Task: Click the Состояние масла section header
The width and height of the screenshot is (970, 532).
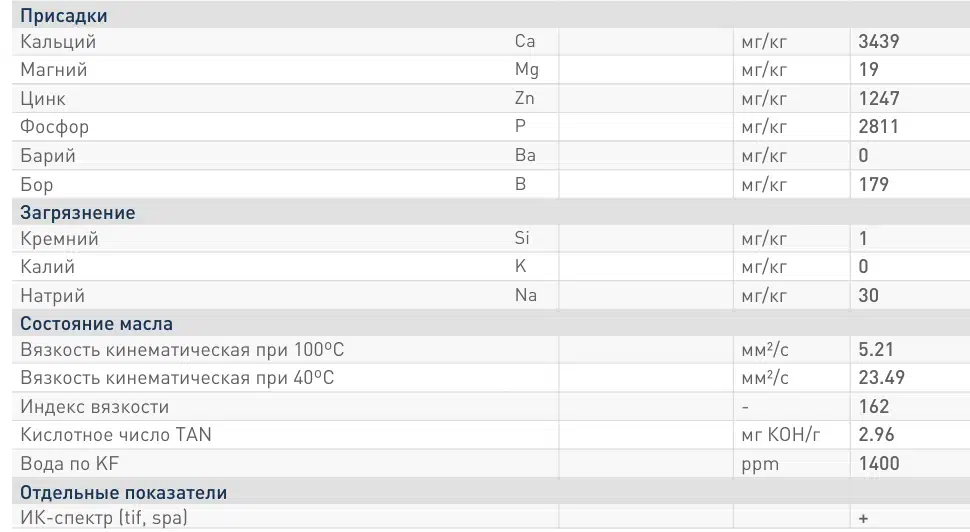Action: pyautogui.click(x=97, y=324)
